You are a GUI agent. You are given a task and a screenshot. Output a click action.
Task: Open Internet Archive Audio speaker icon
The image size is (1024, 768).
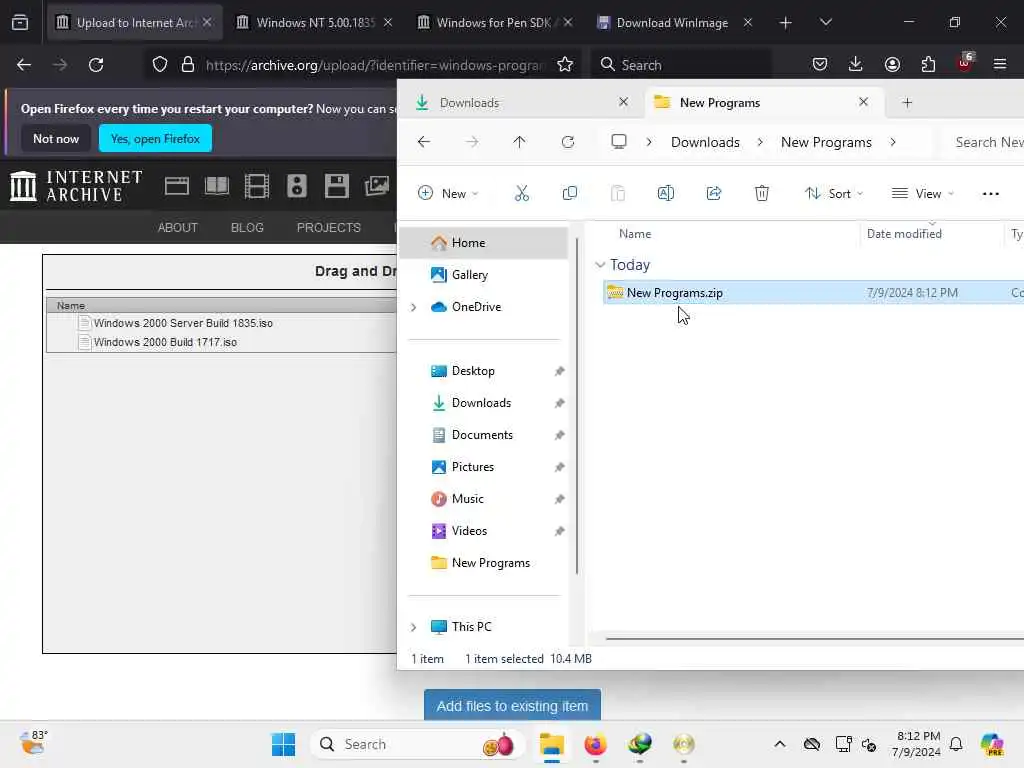(x=296, y=187)
